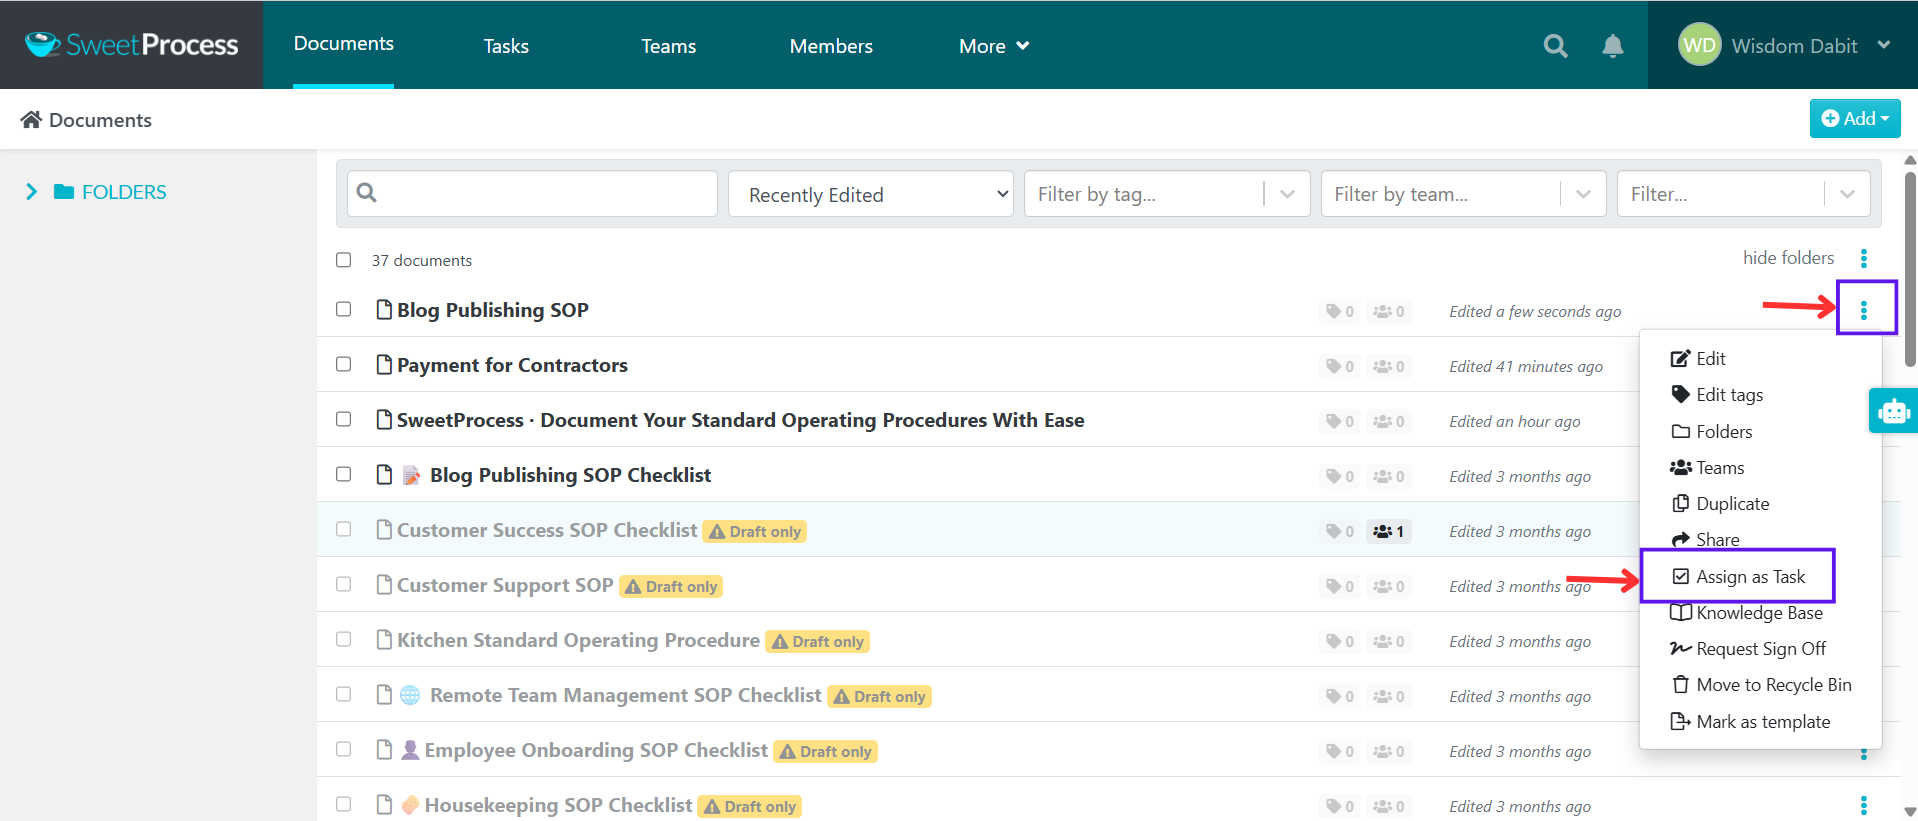Open the notifications bell
Image resolution: width=1918 pixels, height=821 pixels.
[1612, 46]
